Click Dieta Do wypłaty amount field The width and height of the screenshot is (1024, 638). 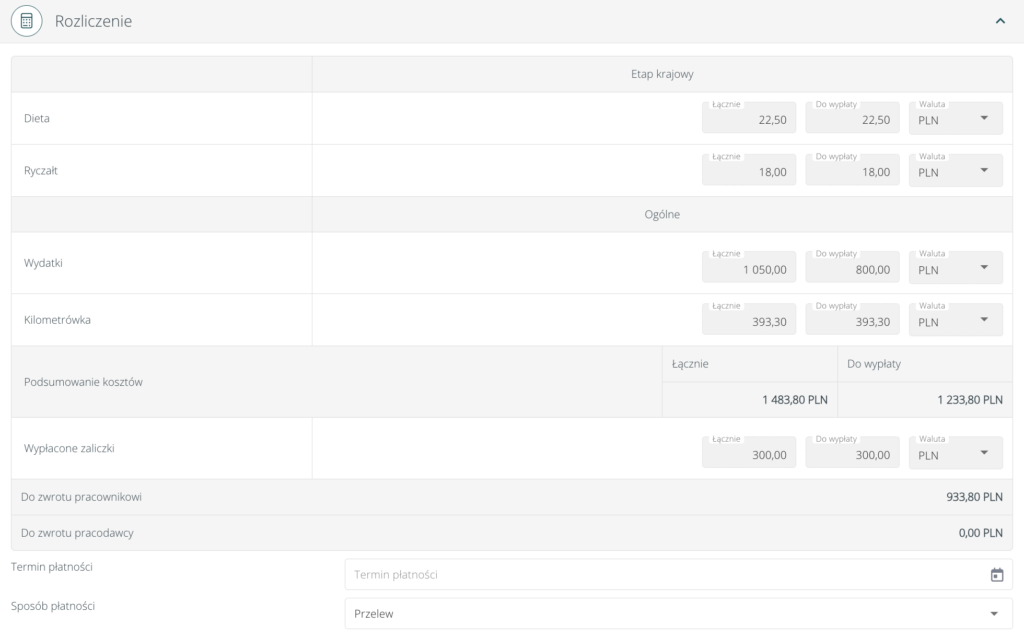852,119
